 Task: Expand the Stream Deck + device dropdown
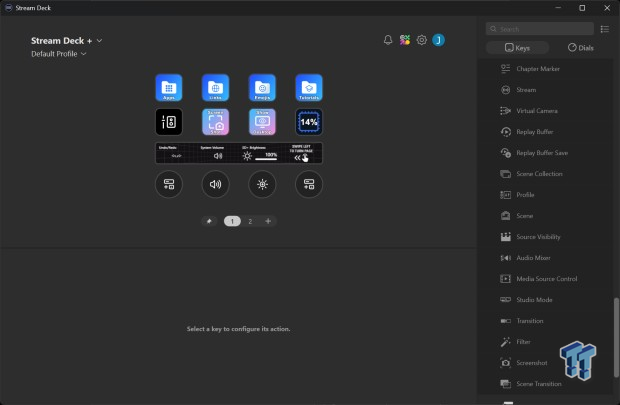(x=99, y=41)
